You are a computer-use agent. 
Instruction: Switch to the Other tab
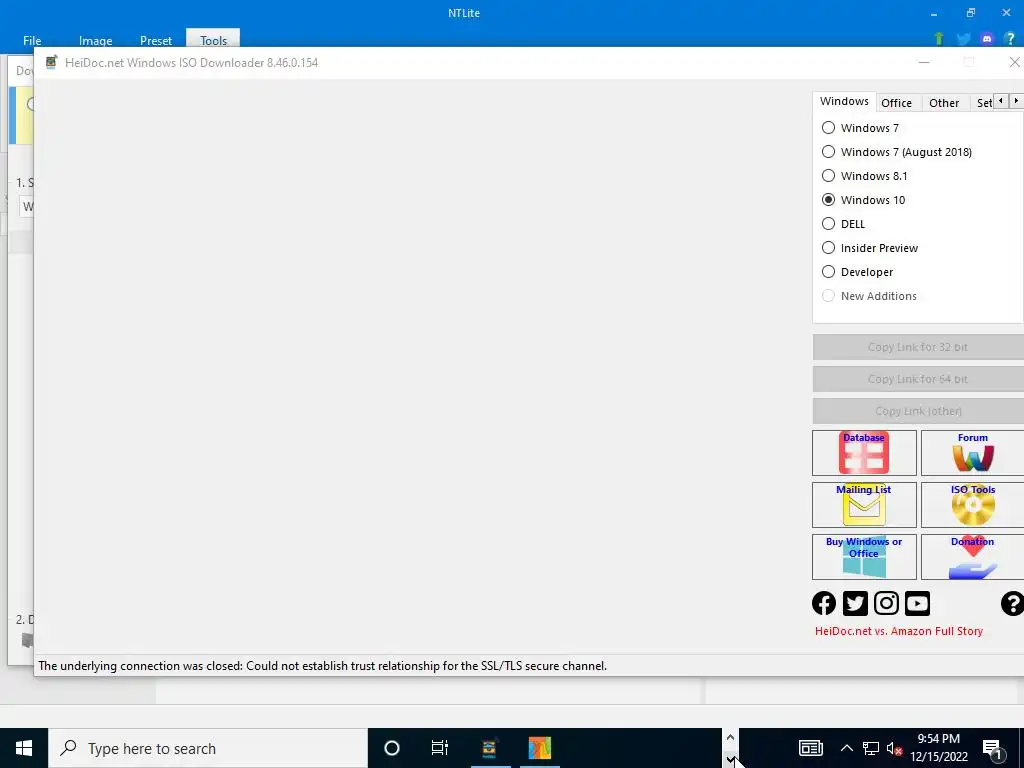(944, 103)
